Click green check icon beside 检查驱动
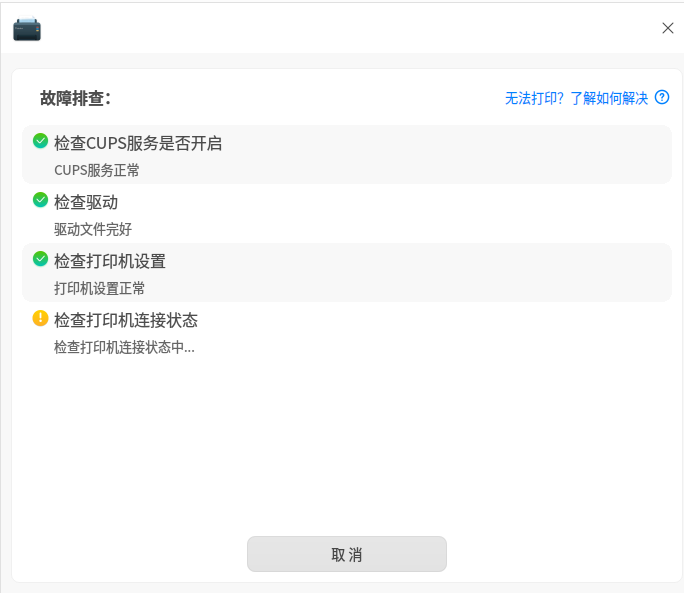 (x=41, y=200)
